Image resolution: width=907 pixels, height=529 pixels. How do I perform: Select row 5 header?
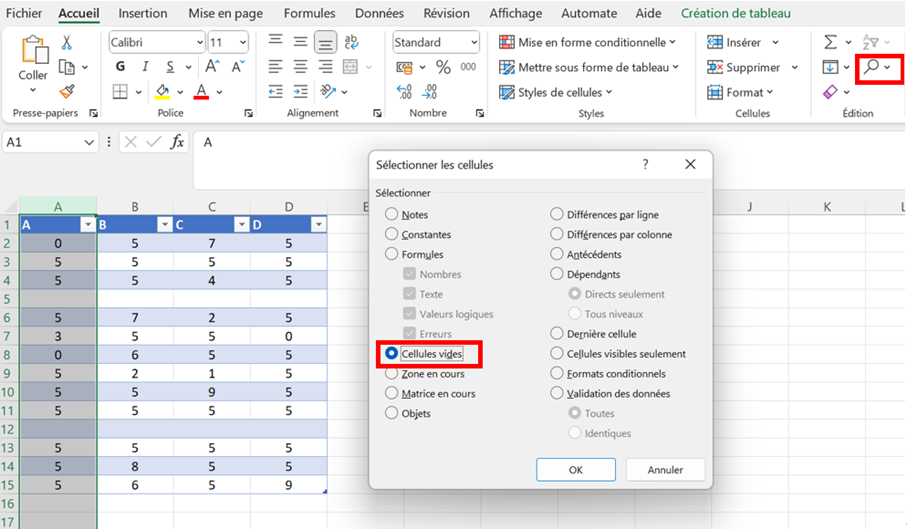coord(8,299)
